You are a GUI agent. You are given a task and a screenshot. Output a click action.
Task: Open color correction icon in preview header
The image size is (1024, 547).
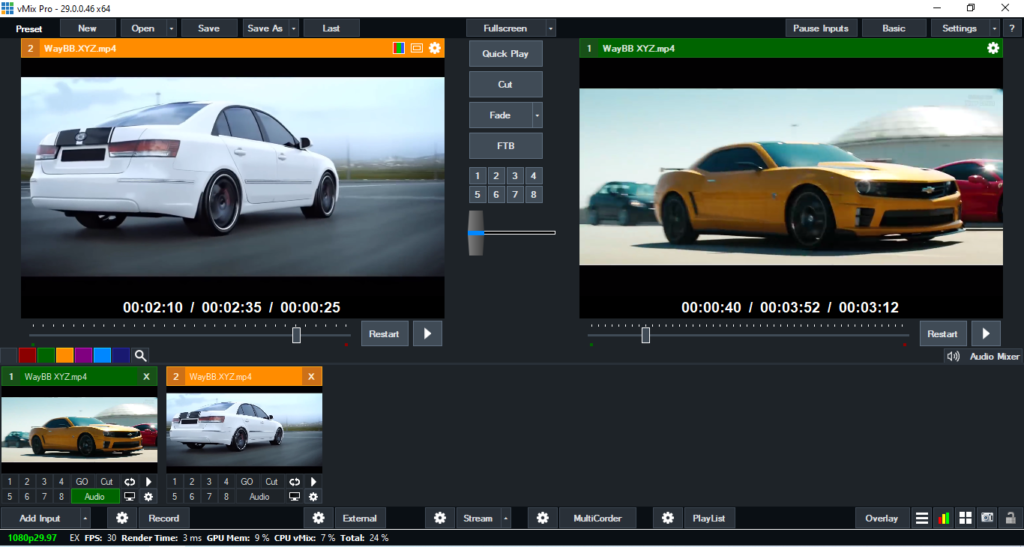click(x=399, y=48)
